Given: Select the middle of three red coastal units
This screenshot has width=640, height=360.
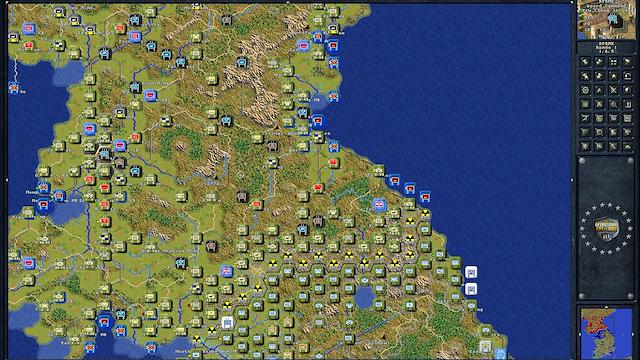Looking at the screenshot, I should (410, 188).
